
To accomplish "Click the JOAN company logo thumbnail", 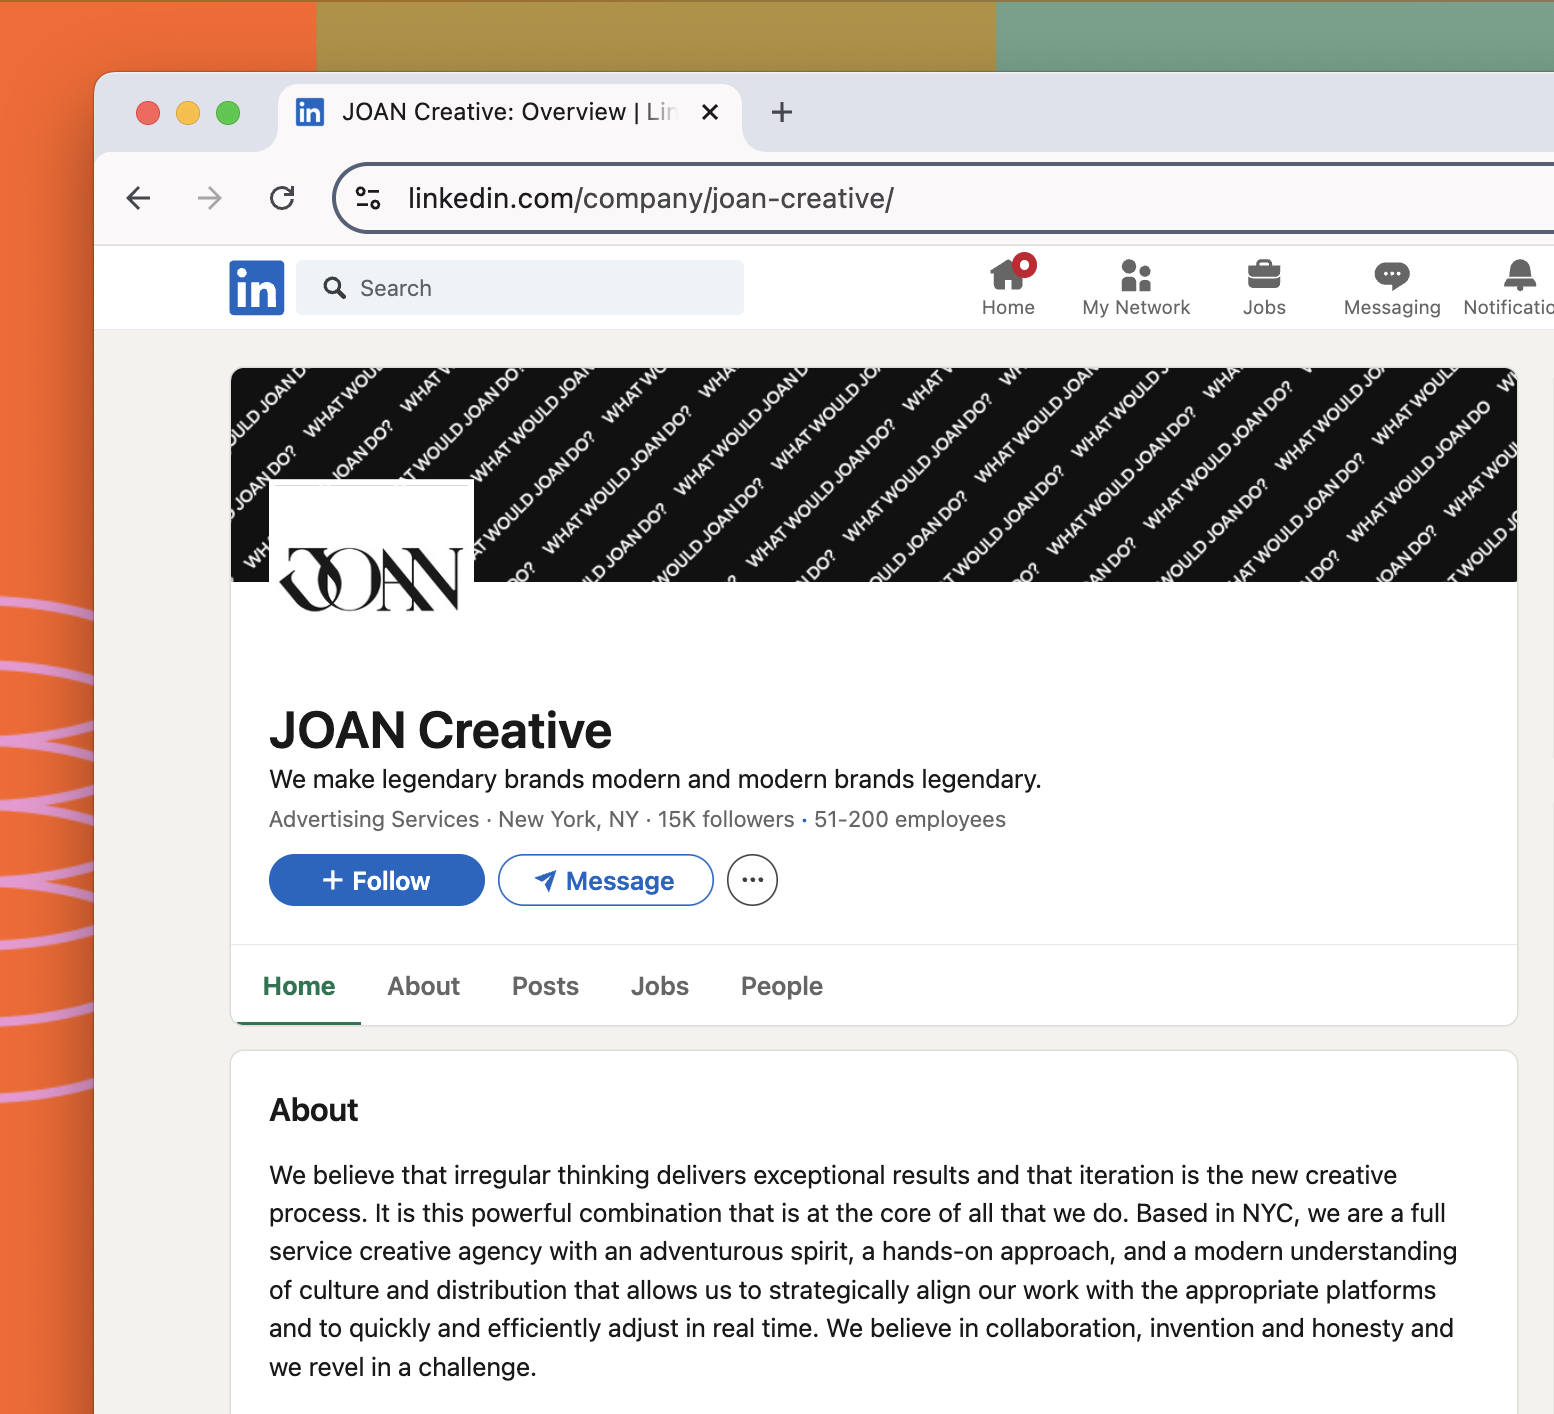I will (372, 581).
